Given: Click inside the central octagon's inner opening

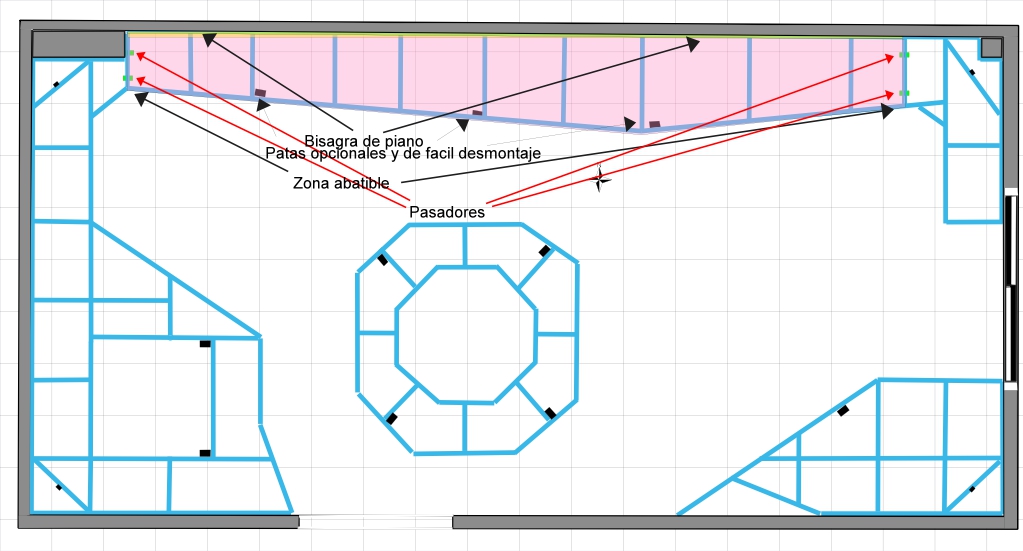Looking at the screenshot, I should [x=466, y=334].
